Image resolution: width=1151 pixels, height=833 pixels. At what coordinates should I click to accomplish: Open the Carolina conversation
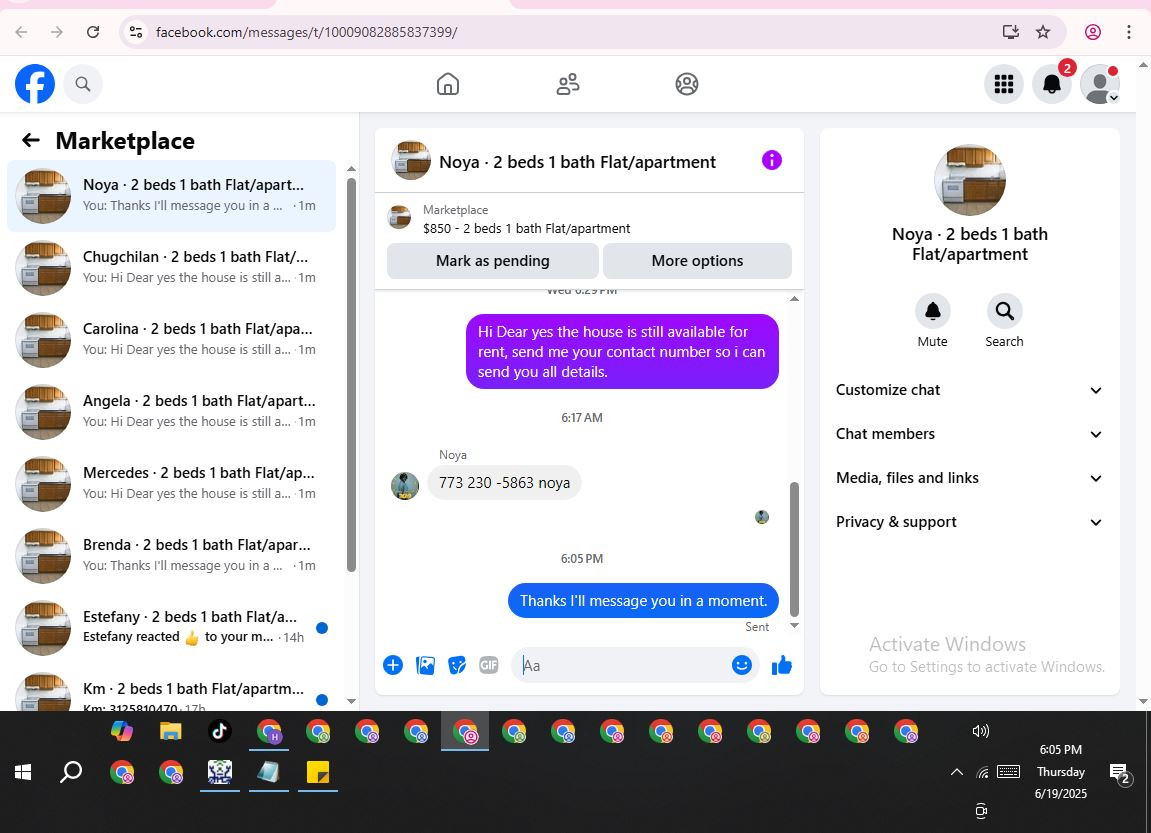coord(171,339)
